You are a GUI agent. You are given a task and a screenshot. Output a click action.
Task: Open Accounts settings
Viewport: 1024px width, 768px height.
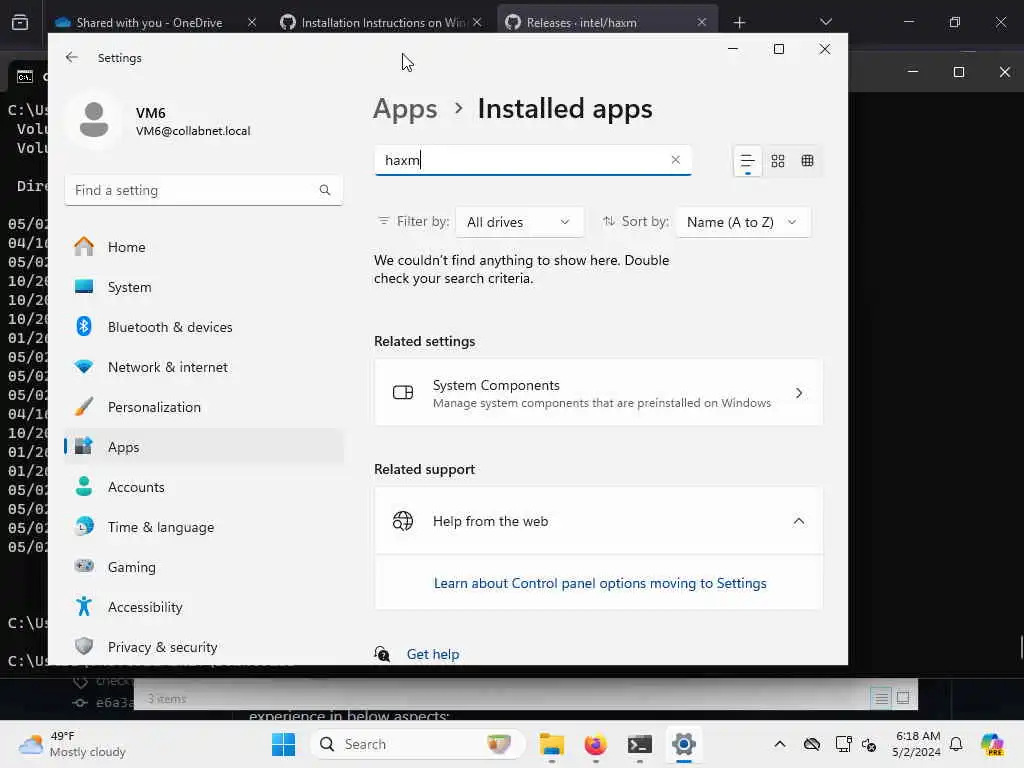click(204, 487)
